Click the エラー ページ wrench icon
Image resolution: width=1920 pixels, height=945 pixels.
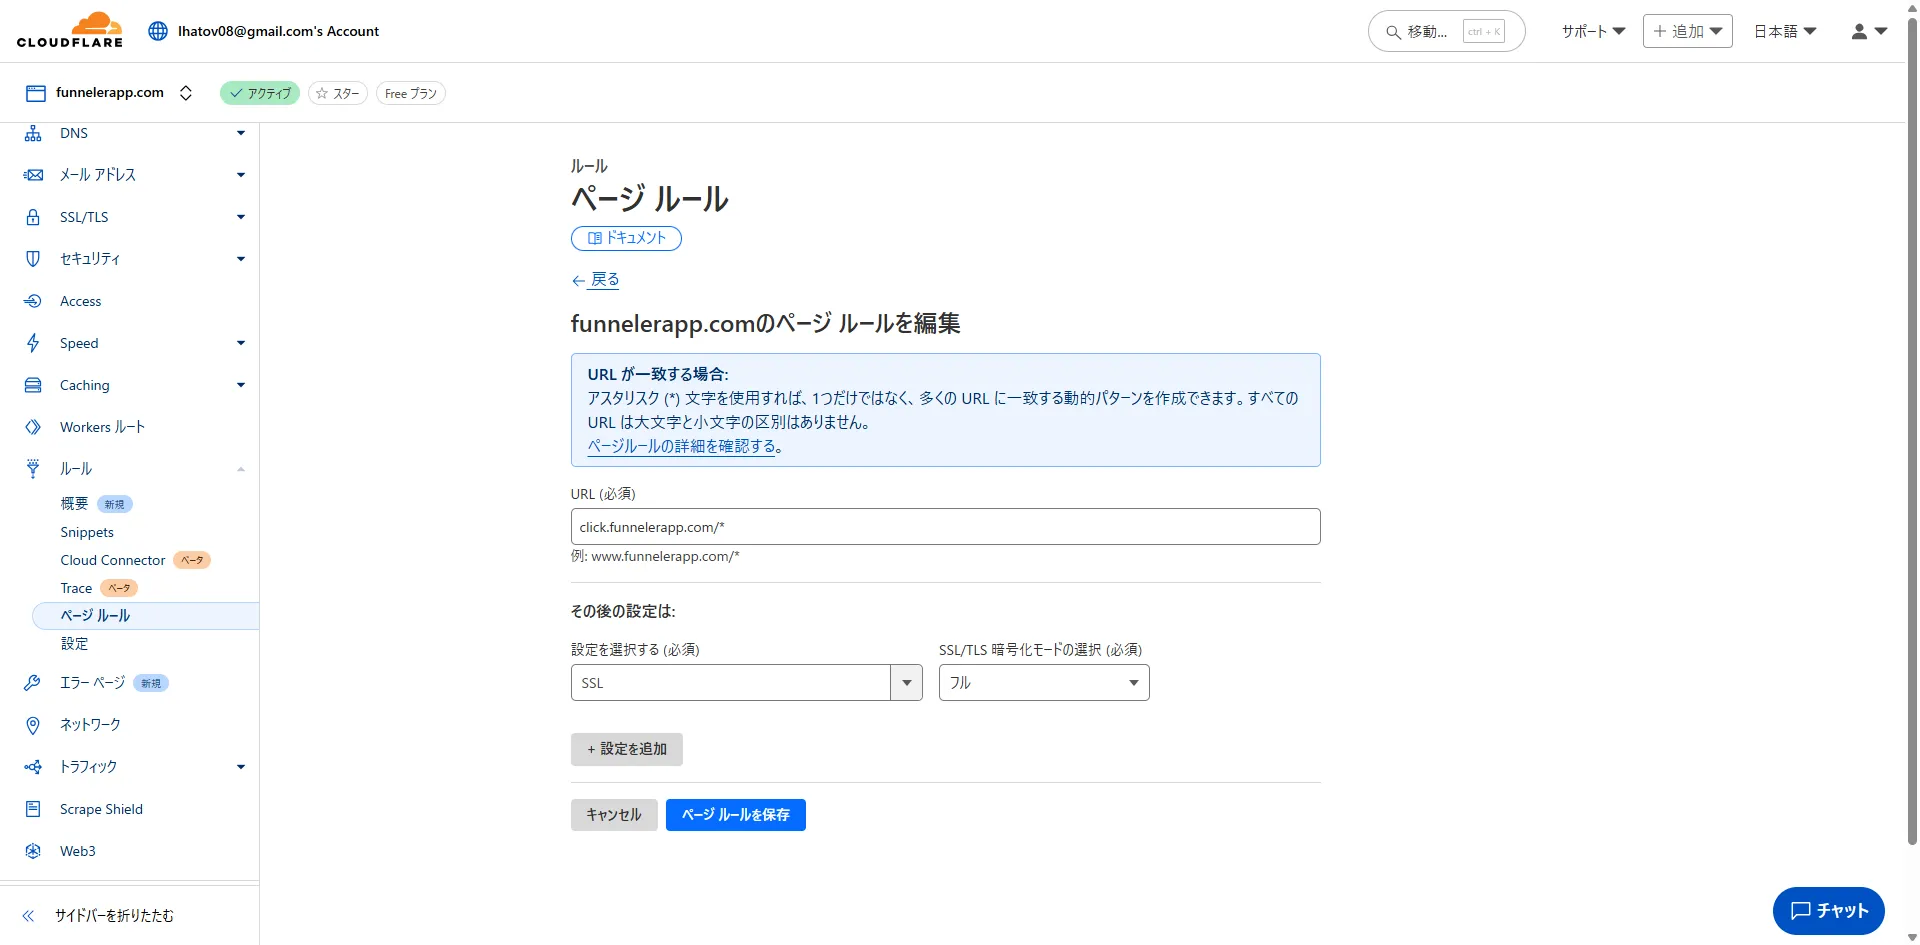(33, 683)
